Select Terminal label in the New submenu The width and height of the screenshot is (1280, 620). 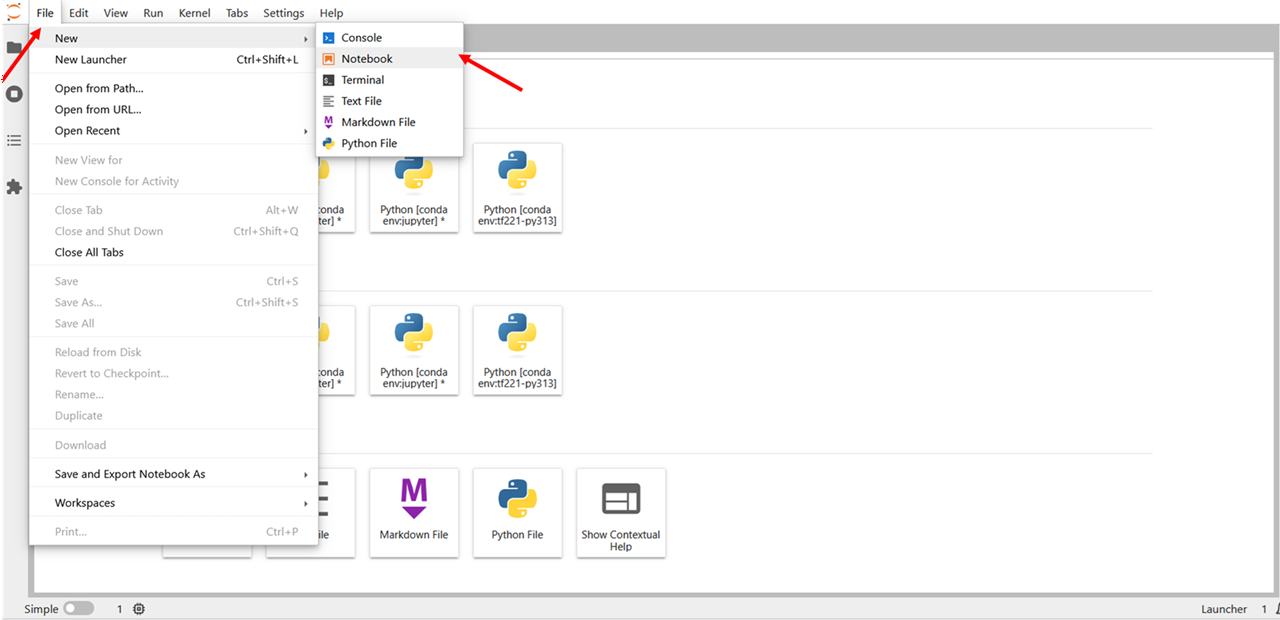(x=363, y=80)
